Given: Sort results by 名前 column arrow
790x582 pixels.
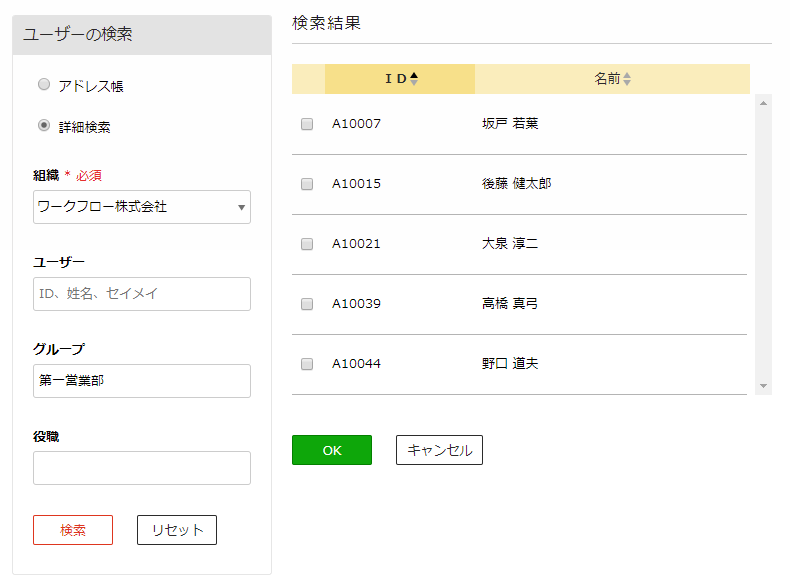Looking at the screenshot, I should pos(627,79).
